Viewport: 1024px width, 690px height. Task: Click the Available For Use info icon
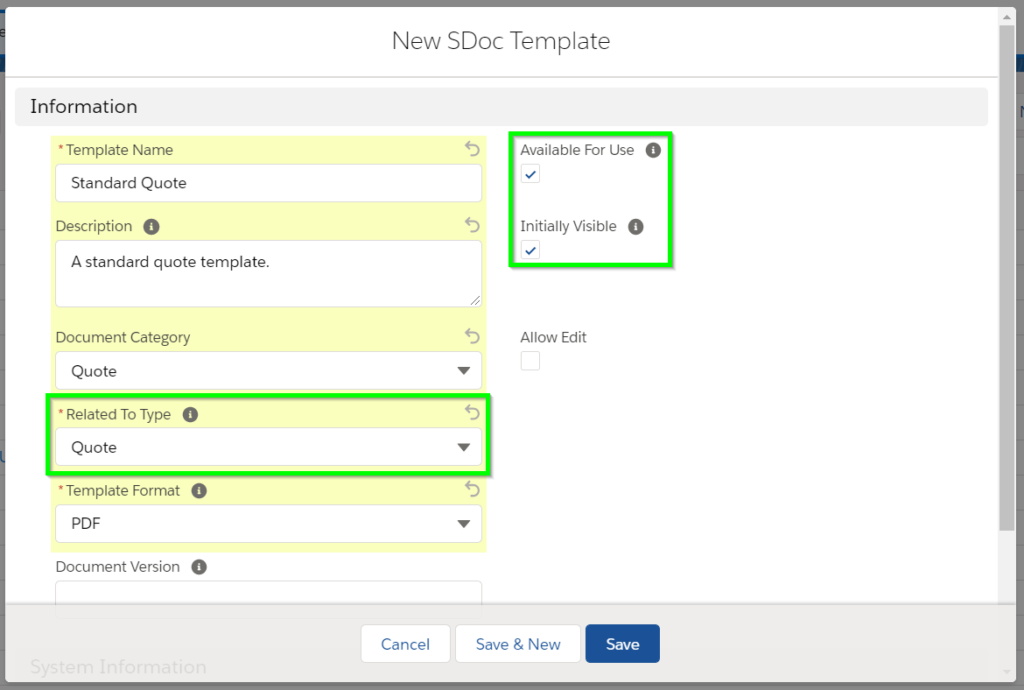(x=655, y=149)
